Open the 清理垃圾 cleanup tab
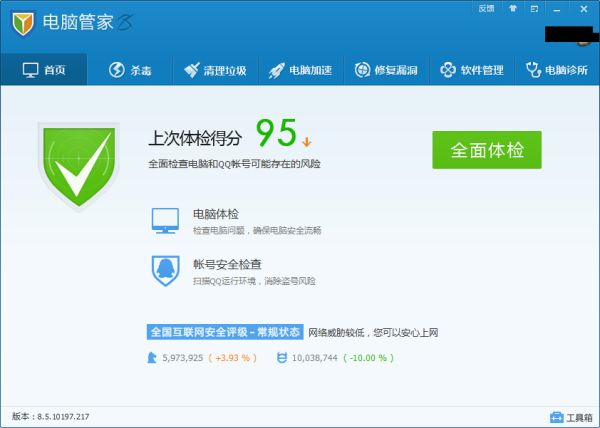This screenshot has width=600, height=428. (215, 70)
